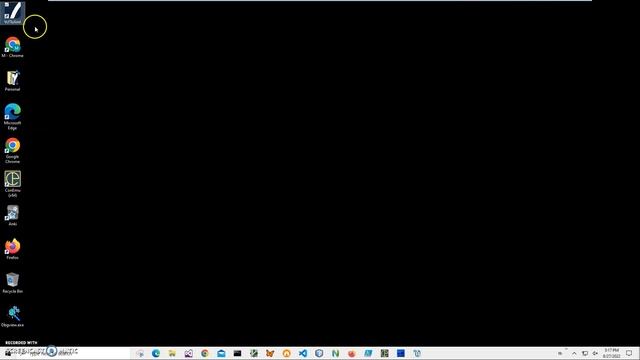The image size is (640, 360).
Task: Select the Google Chrome desktop shortcut
Action: click(x=12, y=151)
